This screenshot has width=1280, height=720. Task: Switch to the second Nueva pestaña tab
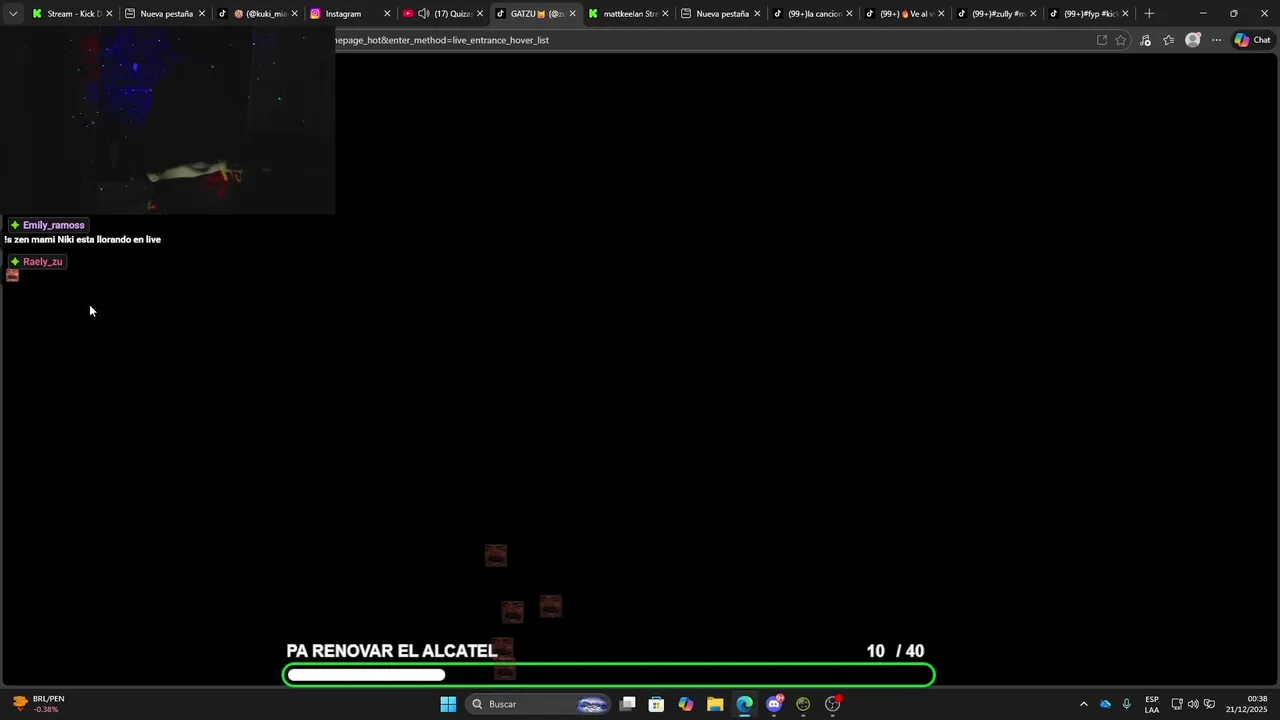720,14
